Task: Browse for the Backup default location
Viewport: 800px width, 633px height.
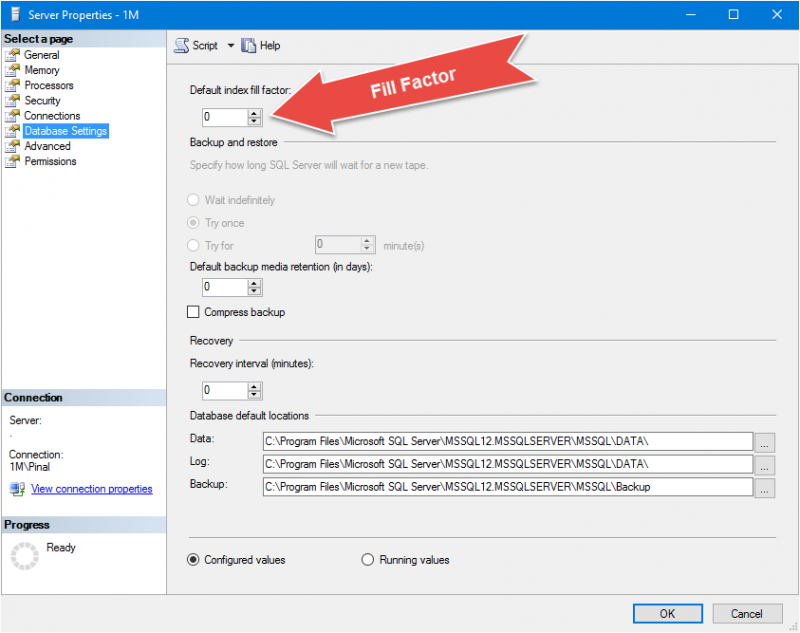Action: point(765,489)
